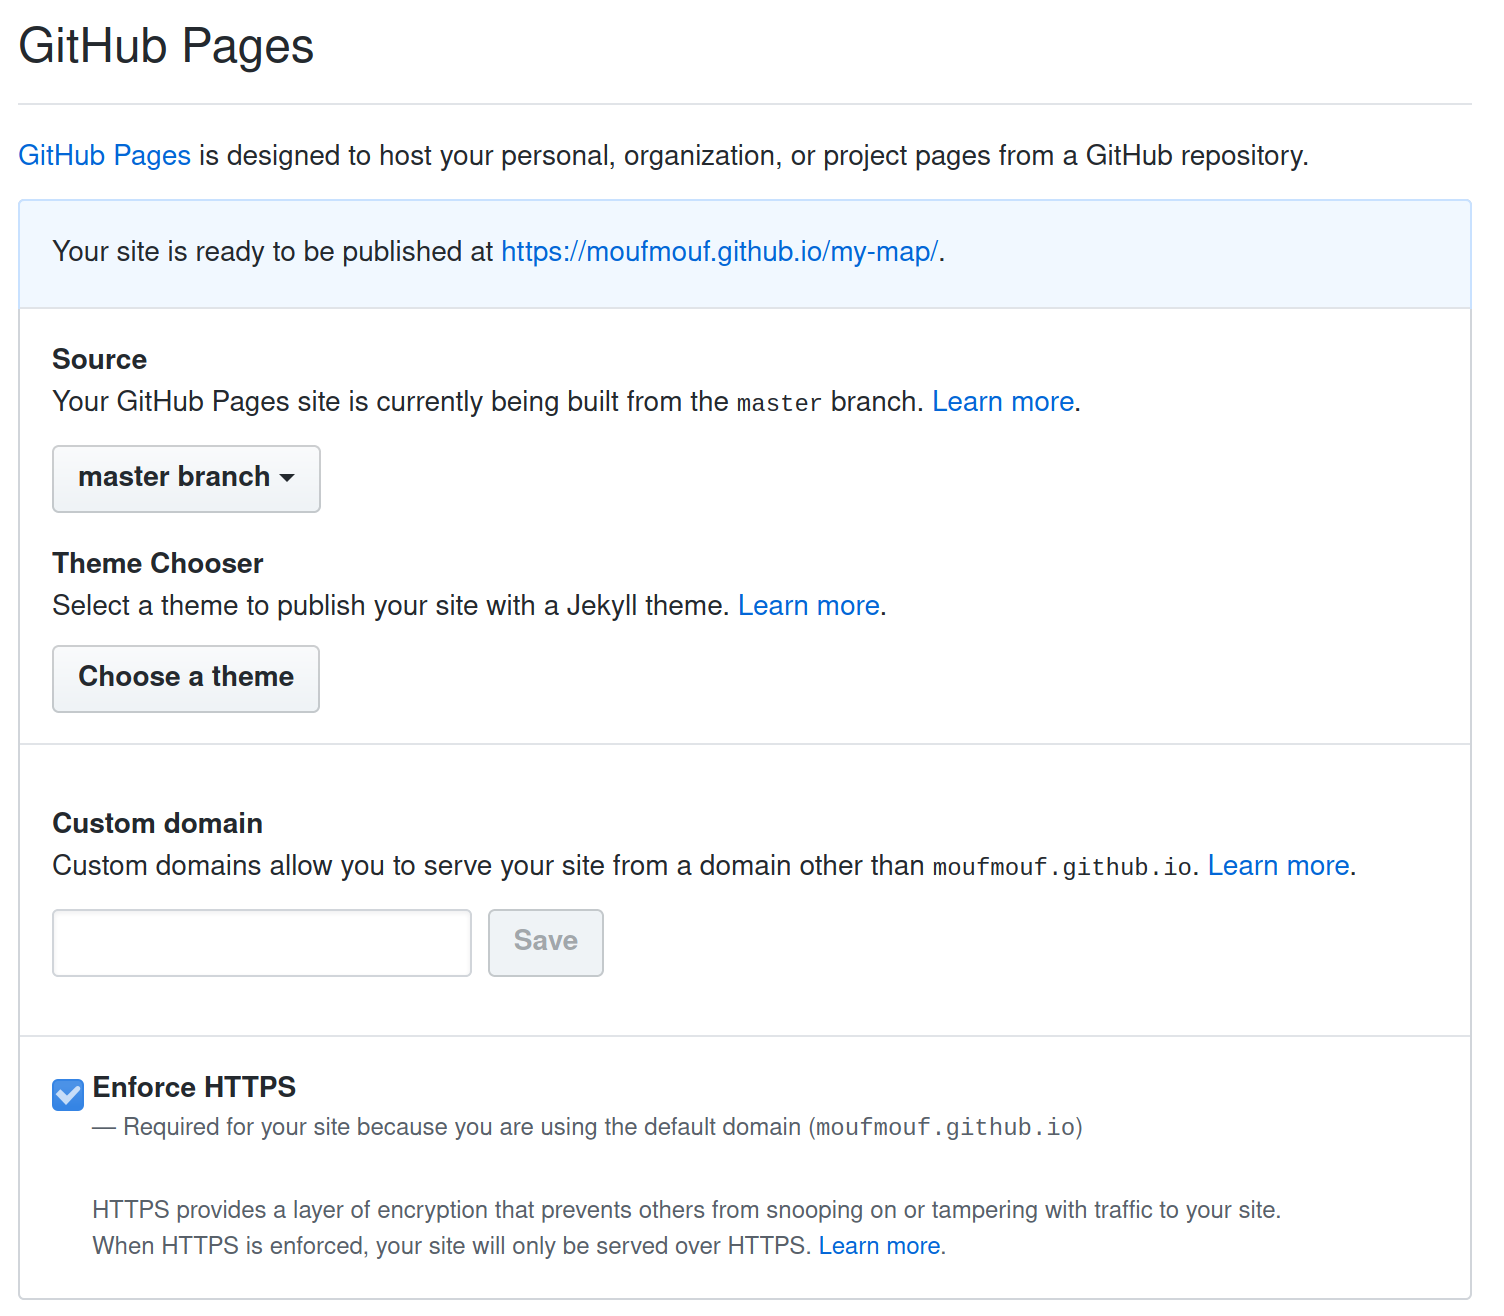
Task: Focus the custom domain text field
Action: click(262, 943)
